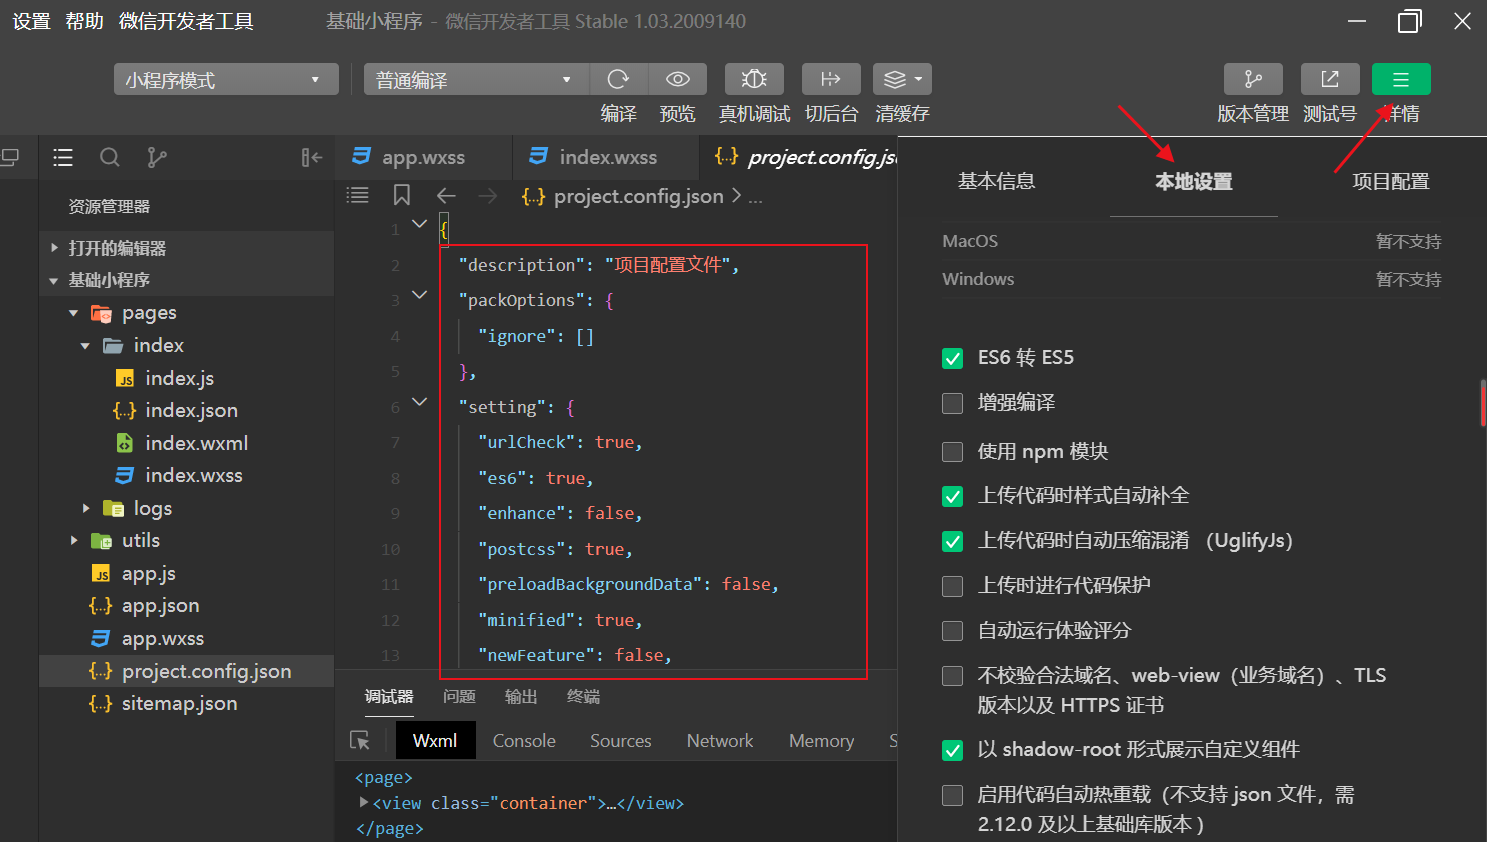This screenshot has width=1487, height=842.
Task: Open source control branch icon in sidebar
Action: (157, 157)
